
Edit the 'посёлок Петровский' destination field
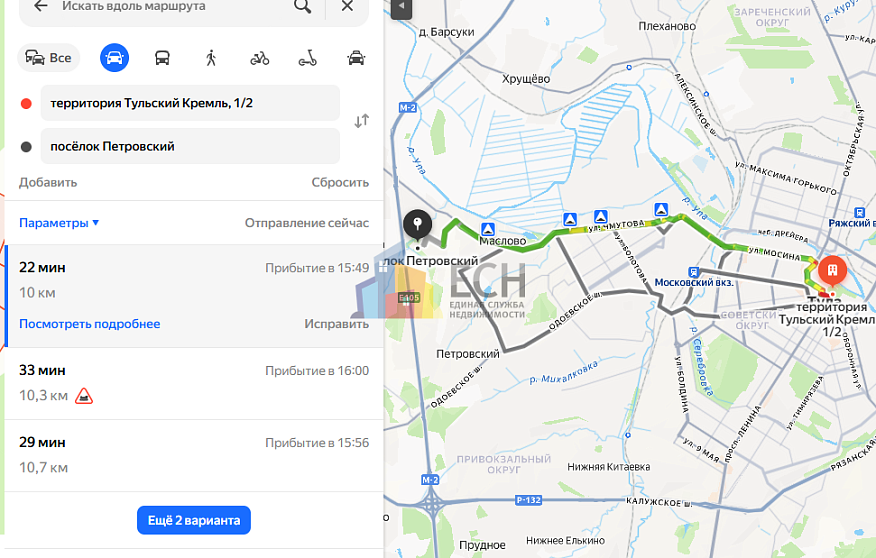[x=190, y=146]
